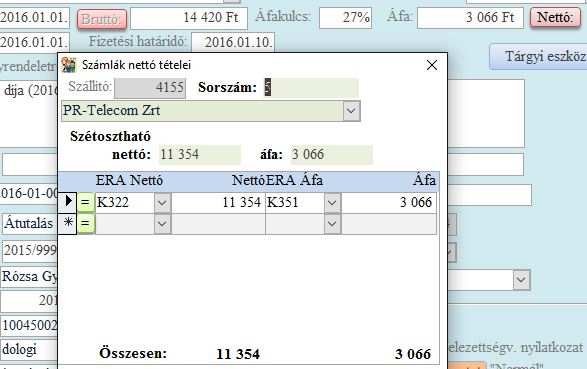Click the Sorszám input field
The height and width of the screenshot is (369, 587).
pyautogui.click(x=311, y=88)
